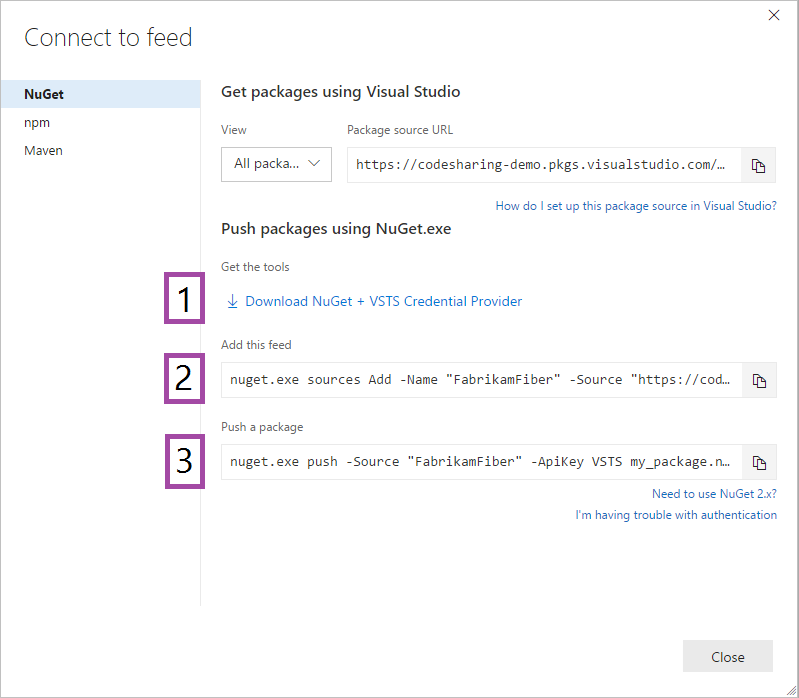
Task: Click the 'Add this feed' label
Action: click(256, 345)
